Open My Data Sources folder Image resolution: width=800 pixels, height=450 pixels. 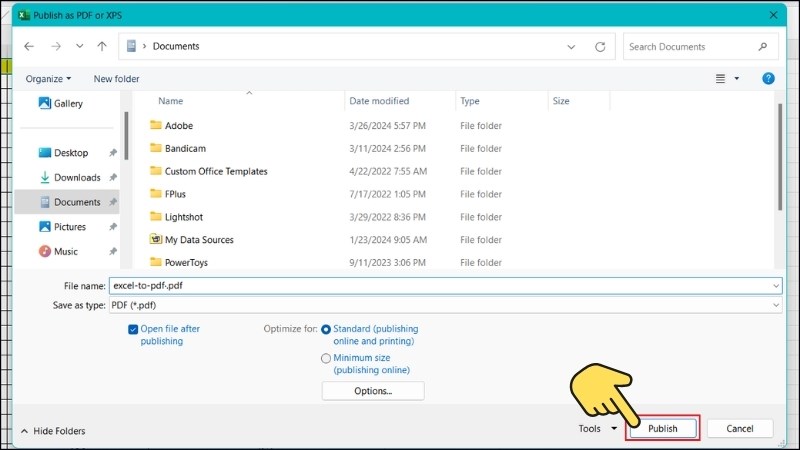(x=198, y=240)
